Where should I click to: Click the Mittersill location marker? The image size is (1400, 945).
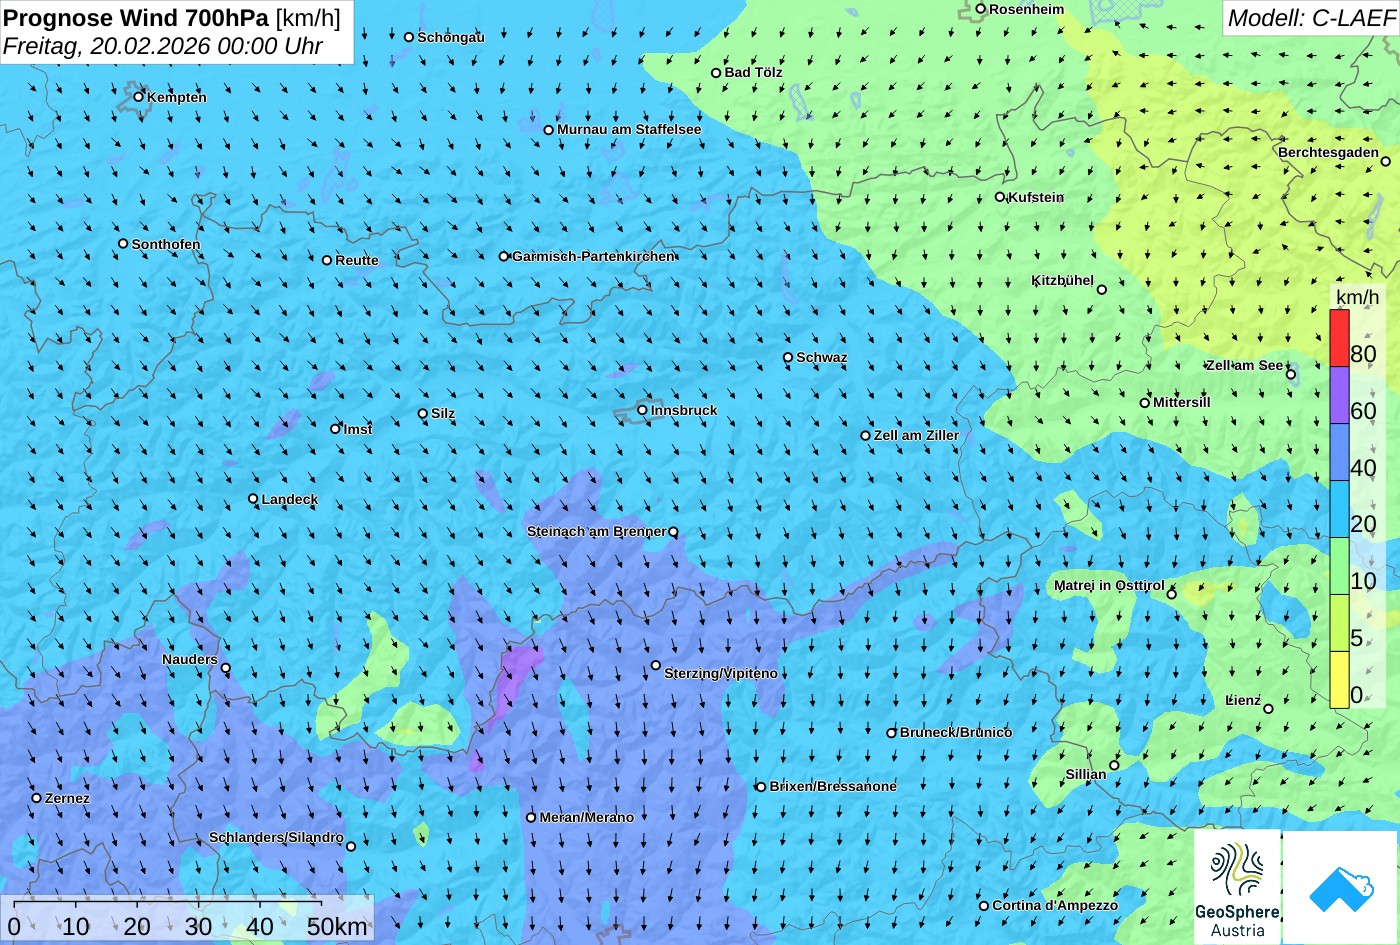coord(1145,403)
